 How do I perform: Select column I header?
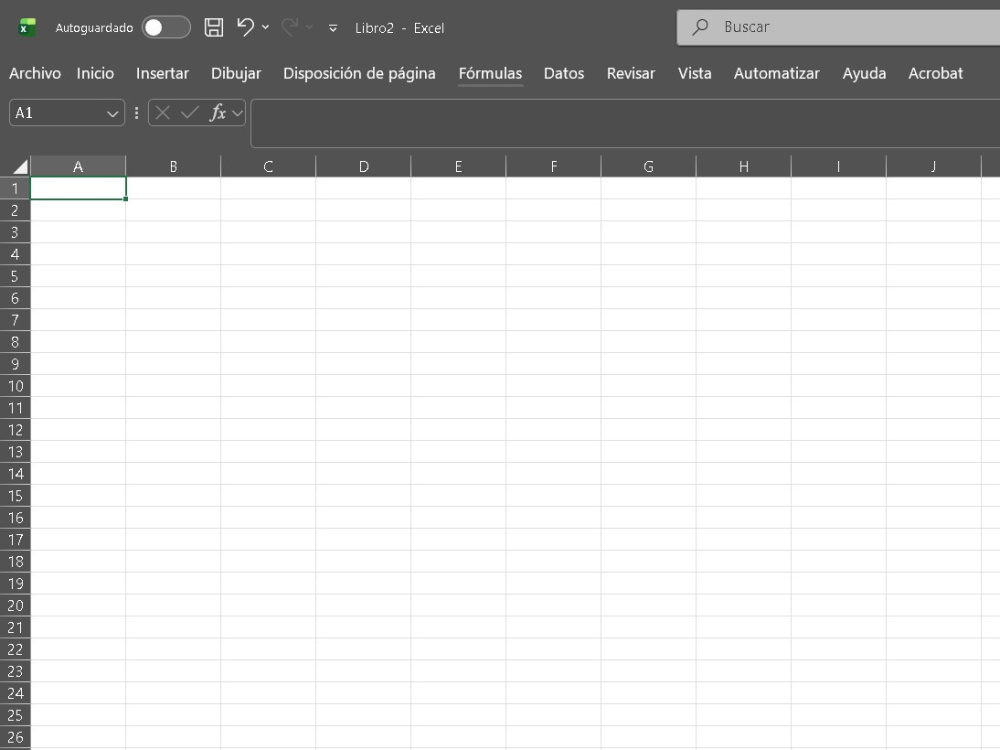[839, 166]
